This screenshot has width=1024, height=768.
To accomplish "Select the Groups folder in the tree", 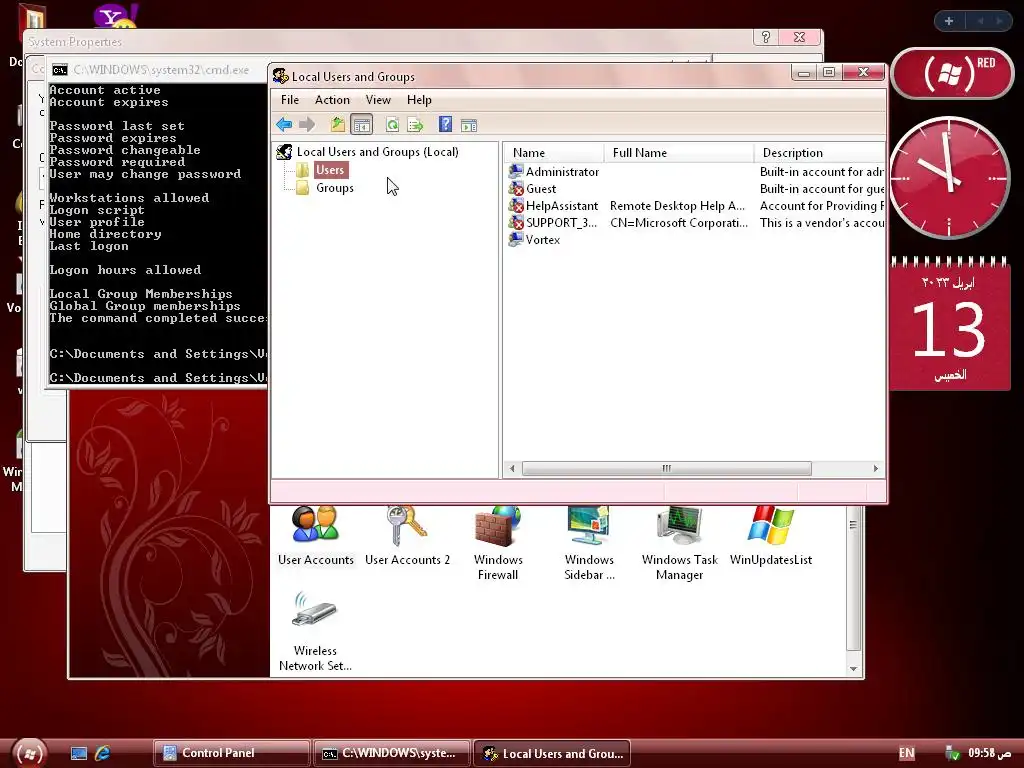I will click(x=335, y=188).
